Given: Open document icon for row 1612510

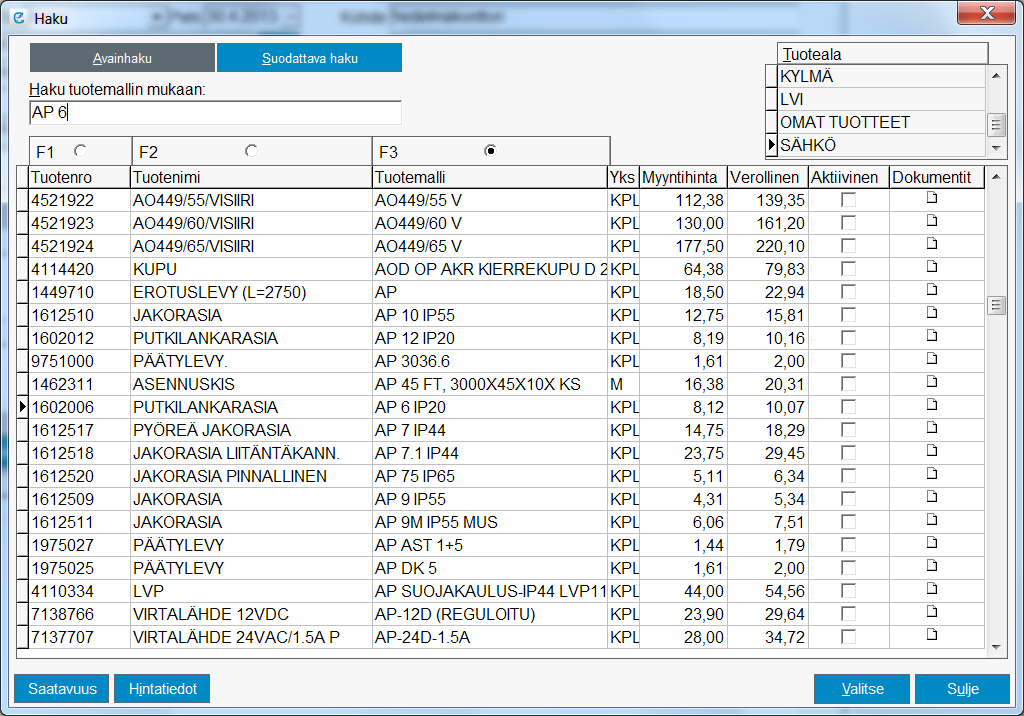Looking at the screenshot, I should 932,313.
